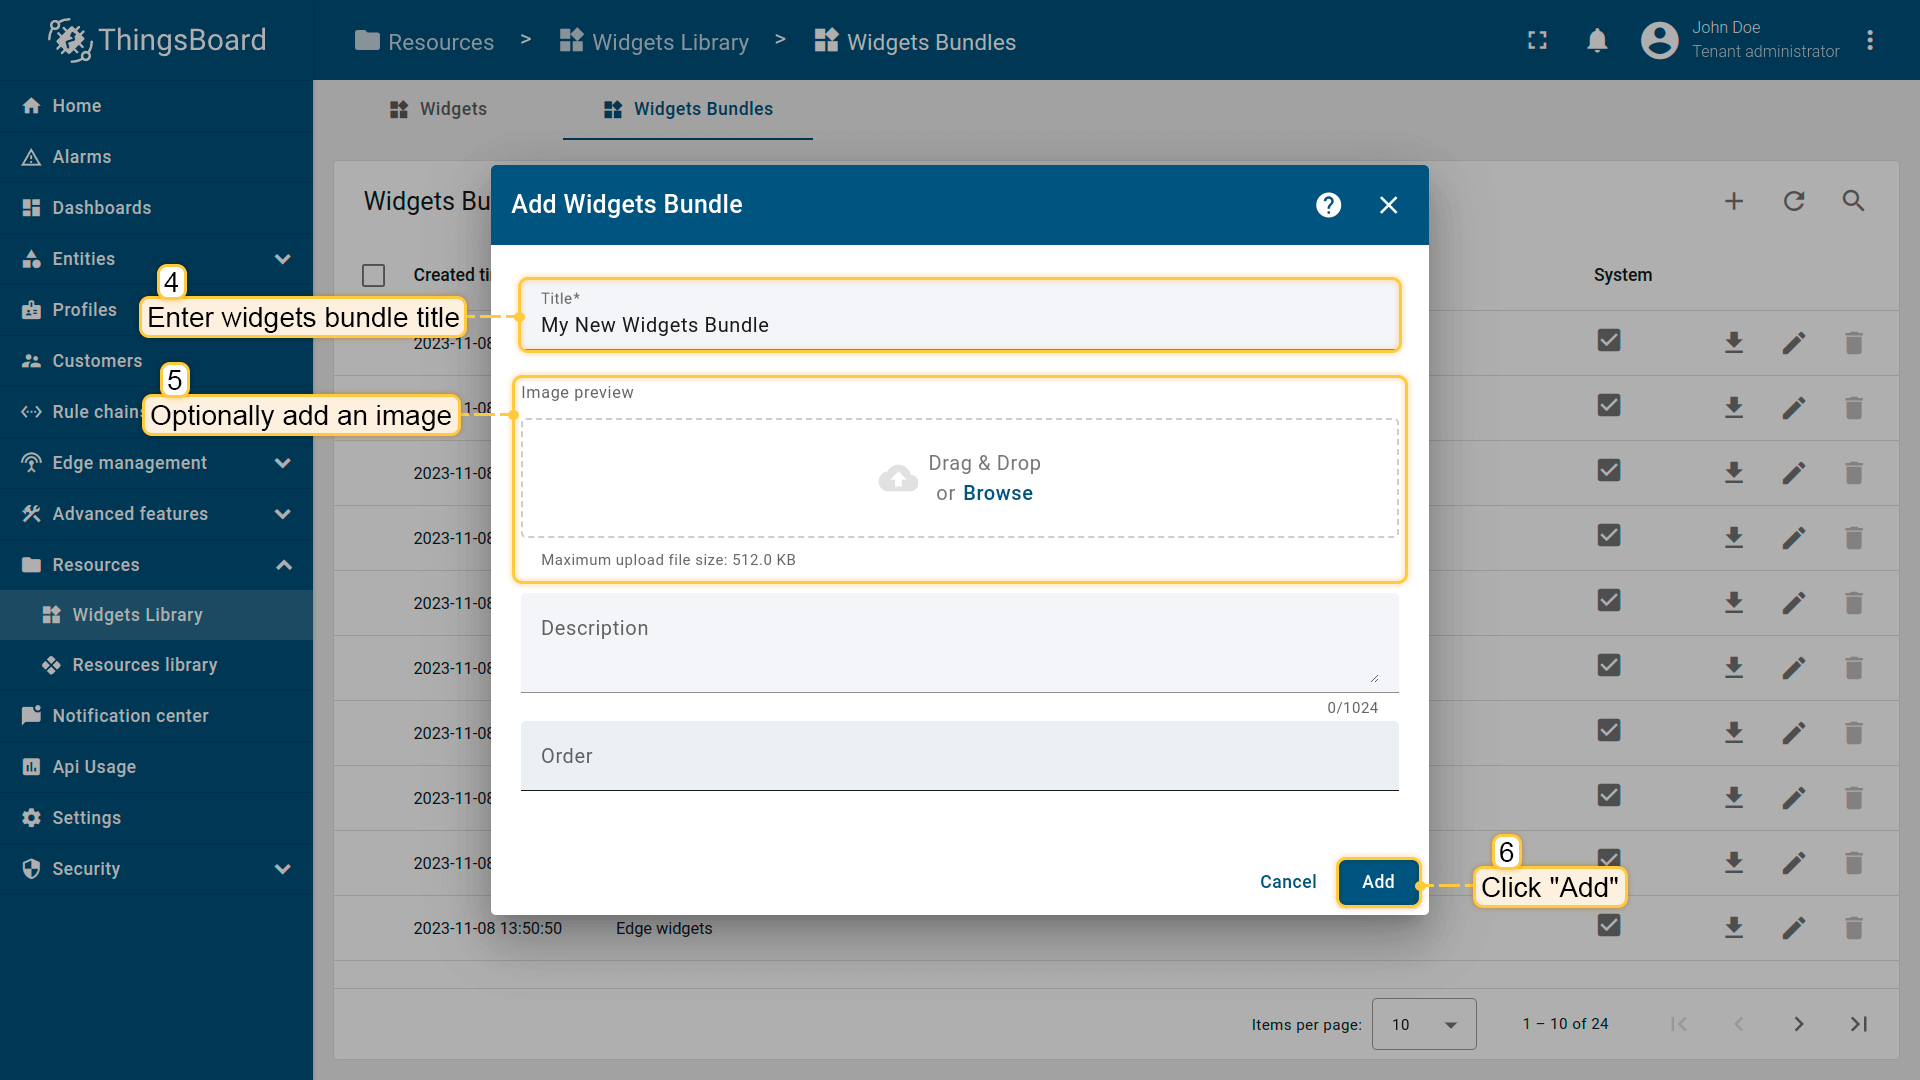This screenshot has height=1080, width=1920.
Task: Edit Edge widgets bundle with pencil icon
Action: point(1793,928)
